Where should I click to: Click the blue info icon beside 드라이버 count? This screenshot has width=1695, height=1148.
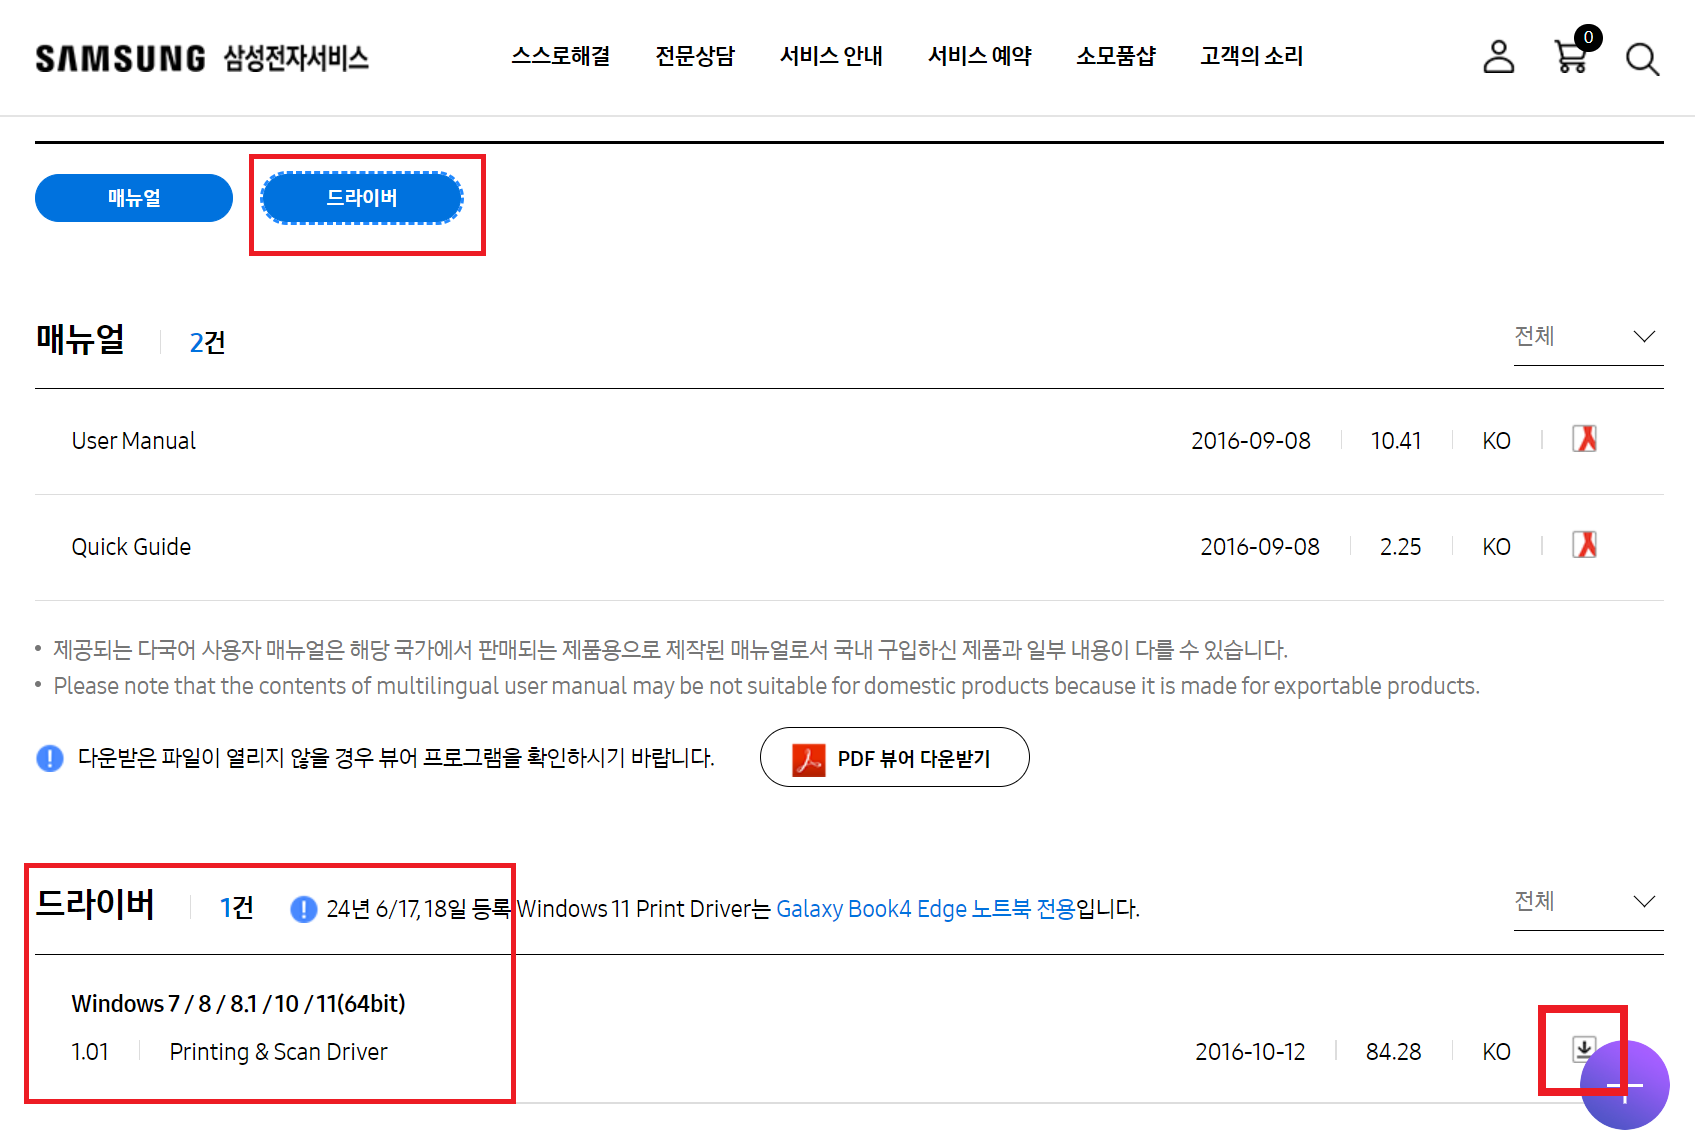302,909
